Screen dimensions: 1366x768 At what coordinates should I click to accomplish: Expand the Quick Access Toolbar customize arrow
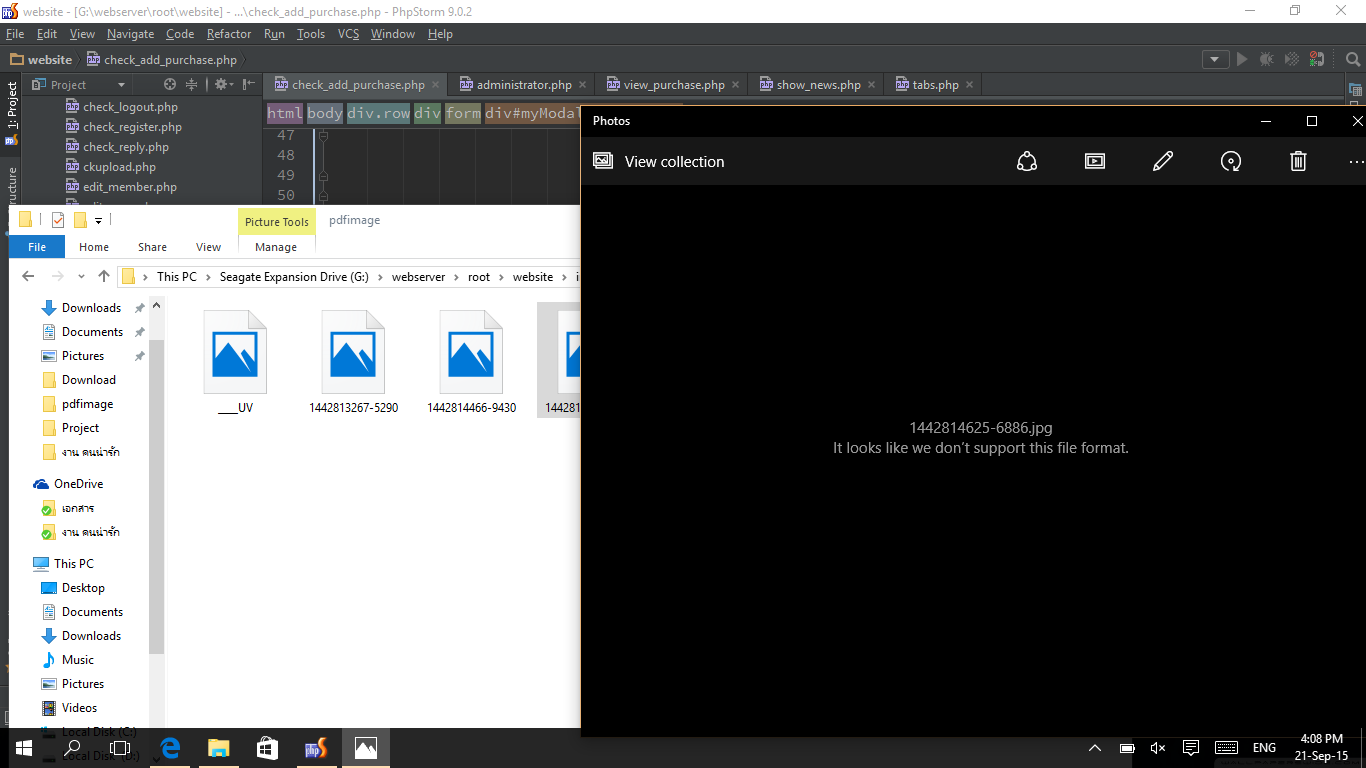[x=98, y=220]
